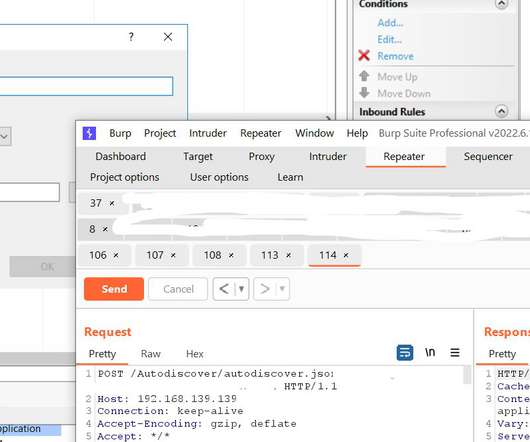Close Repeater tab 108
530x442 pixels.
click(x=231, y=255)
